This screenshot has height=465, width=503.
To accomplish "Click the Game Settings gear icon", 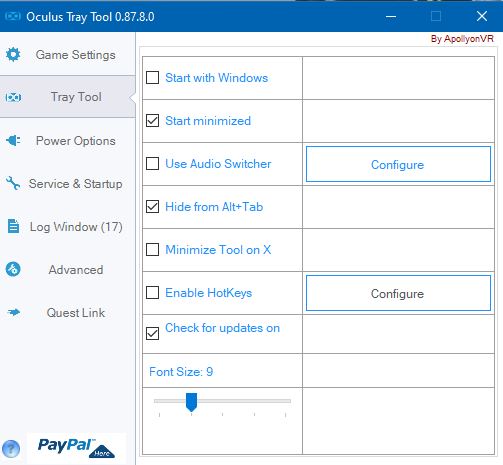I will point(13,54).
